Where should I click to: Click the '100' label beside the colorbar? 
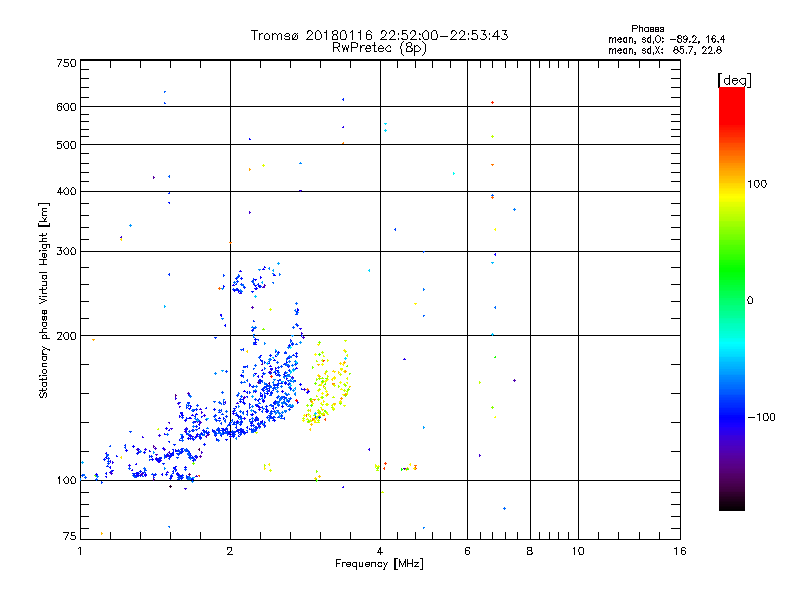click(x=757, y=184)
